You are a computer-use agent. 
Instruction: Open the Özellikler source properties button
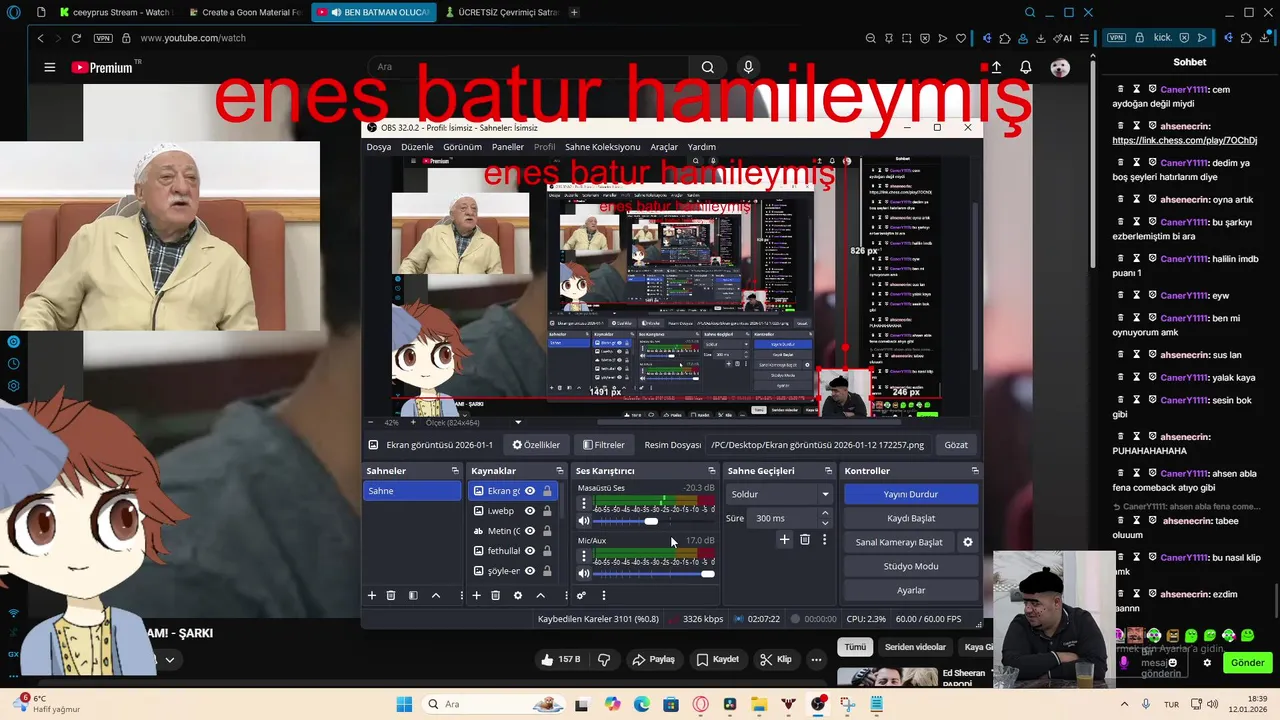point(536,445)
